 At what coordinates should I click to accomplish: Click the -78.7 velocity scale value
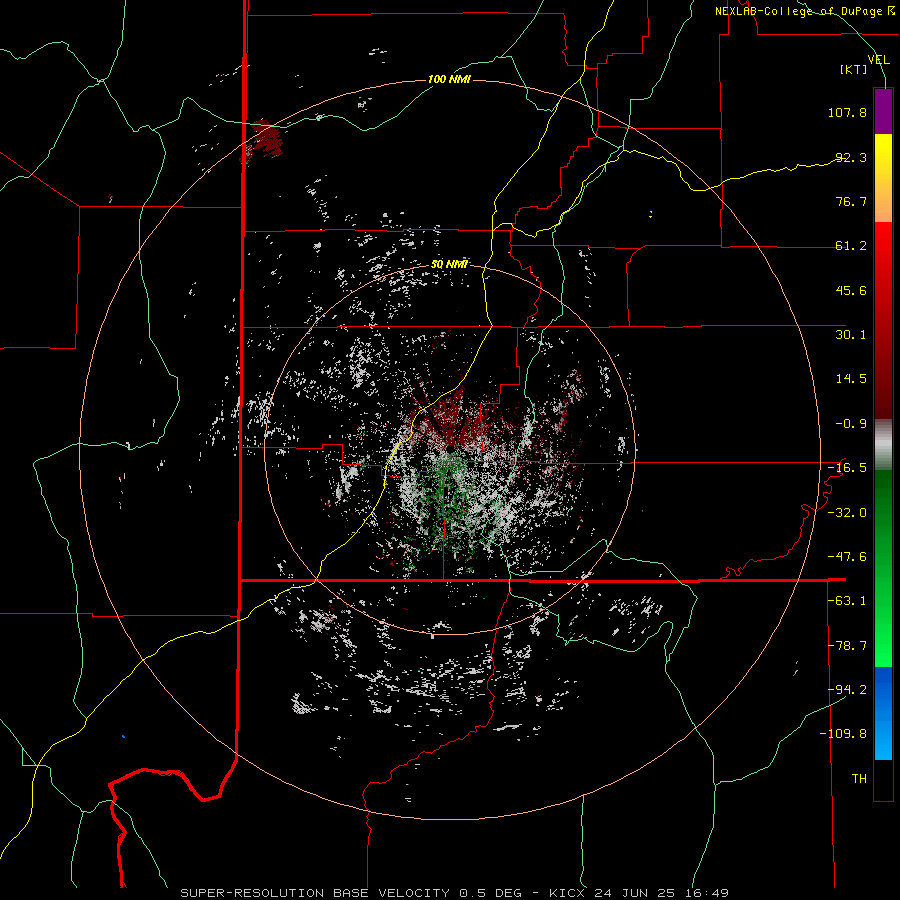(x=847, y=646)
